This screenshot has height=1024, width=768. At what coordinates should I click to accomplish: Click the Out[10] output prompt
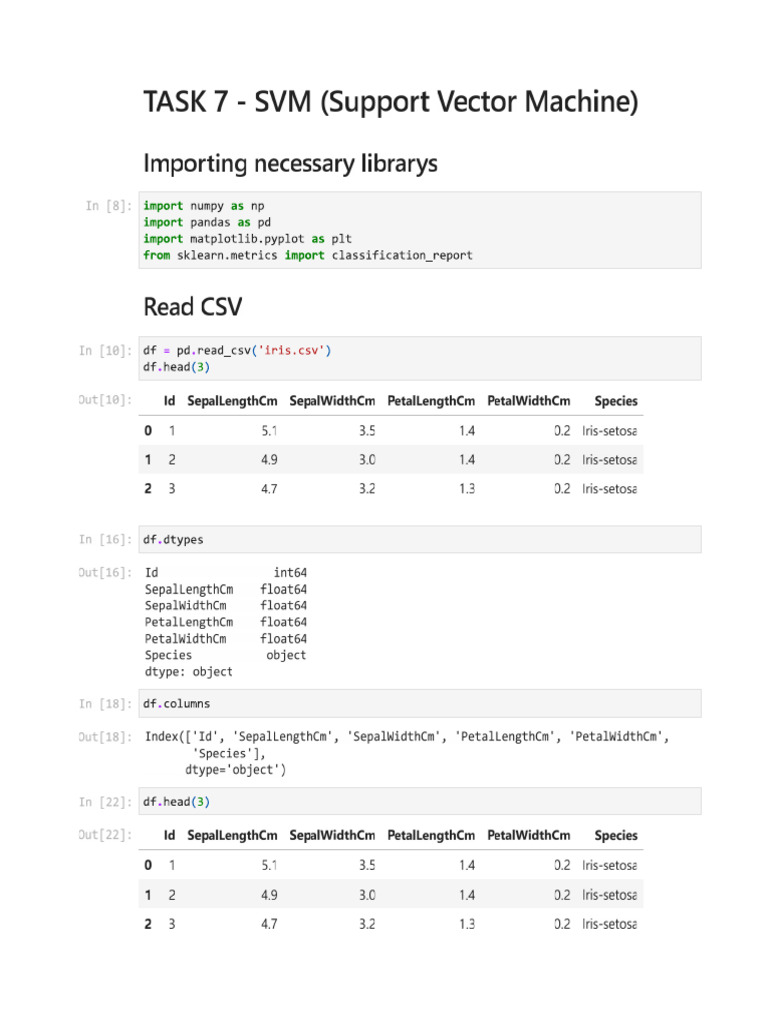coord(105,401)
